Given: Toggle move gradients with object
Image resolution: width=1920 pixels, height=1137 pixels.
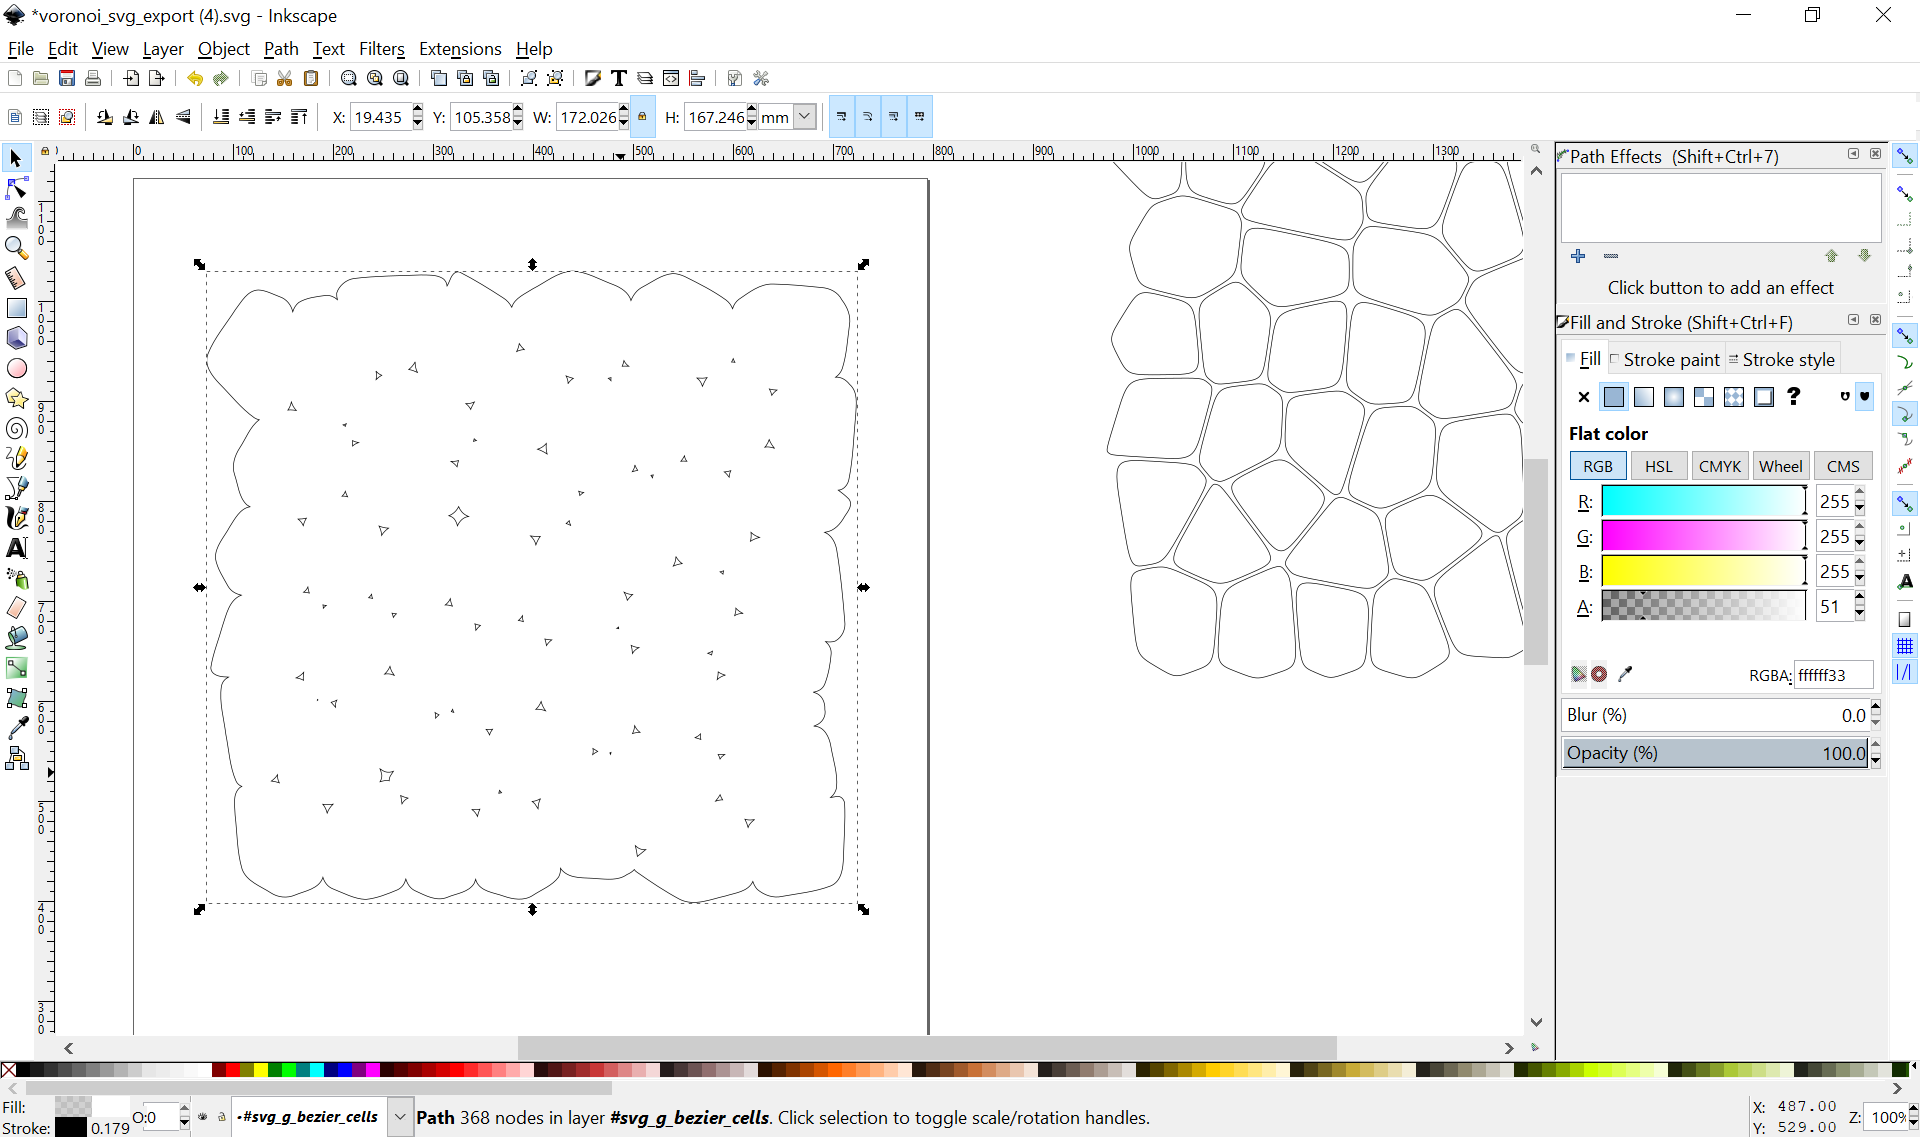Looking at the screenshot, I should coord(894,117).
